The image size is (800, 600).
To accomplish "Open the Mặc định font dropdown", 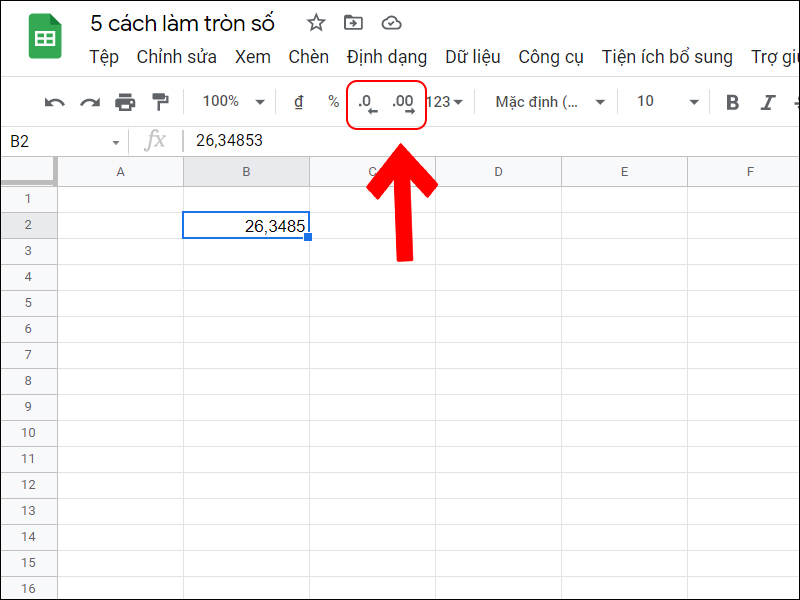I will 545,101.
